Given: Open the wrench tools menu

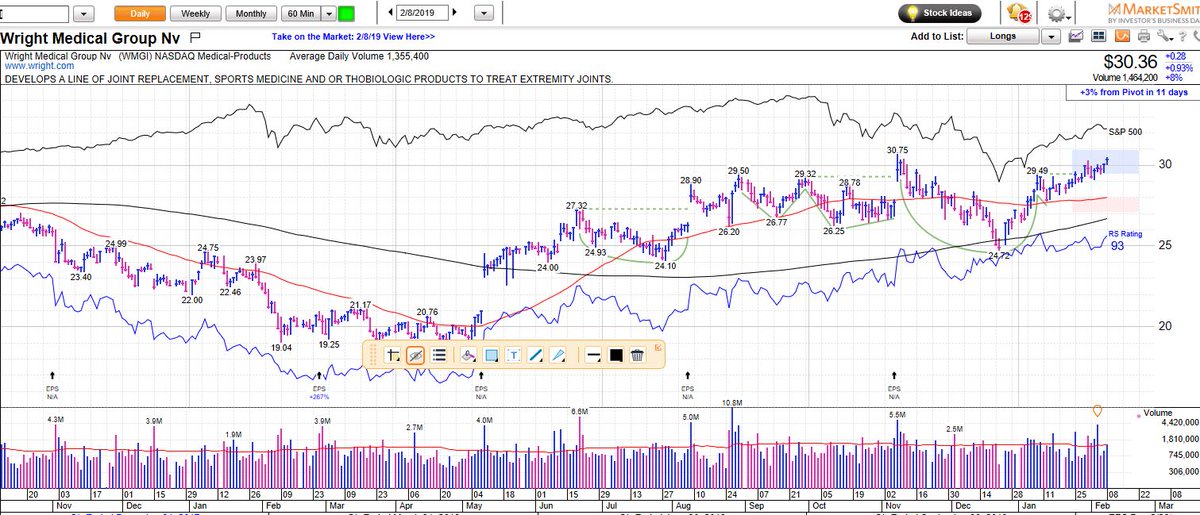Looking at the screenshot, I should click(1164, 36).
